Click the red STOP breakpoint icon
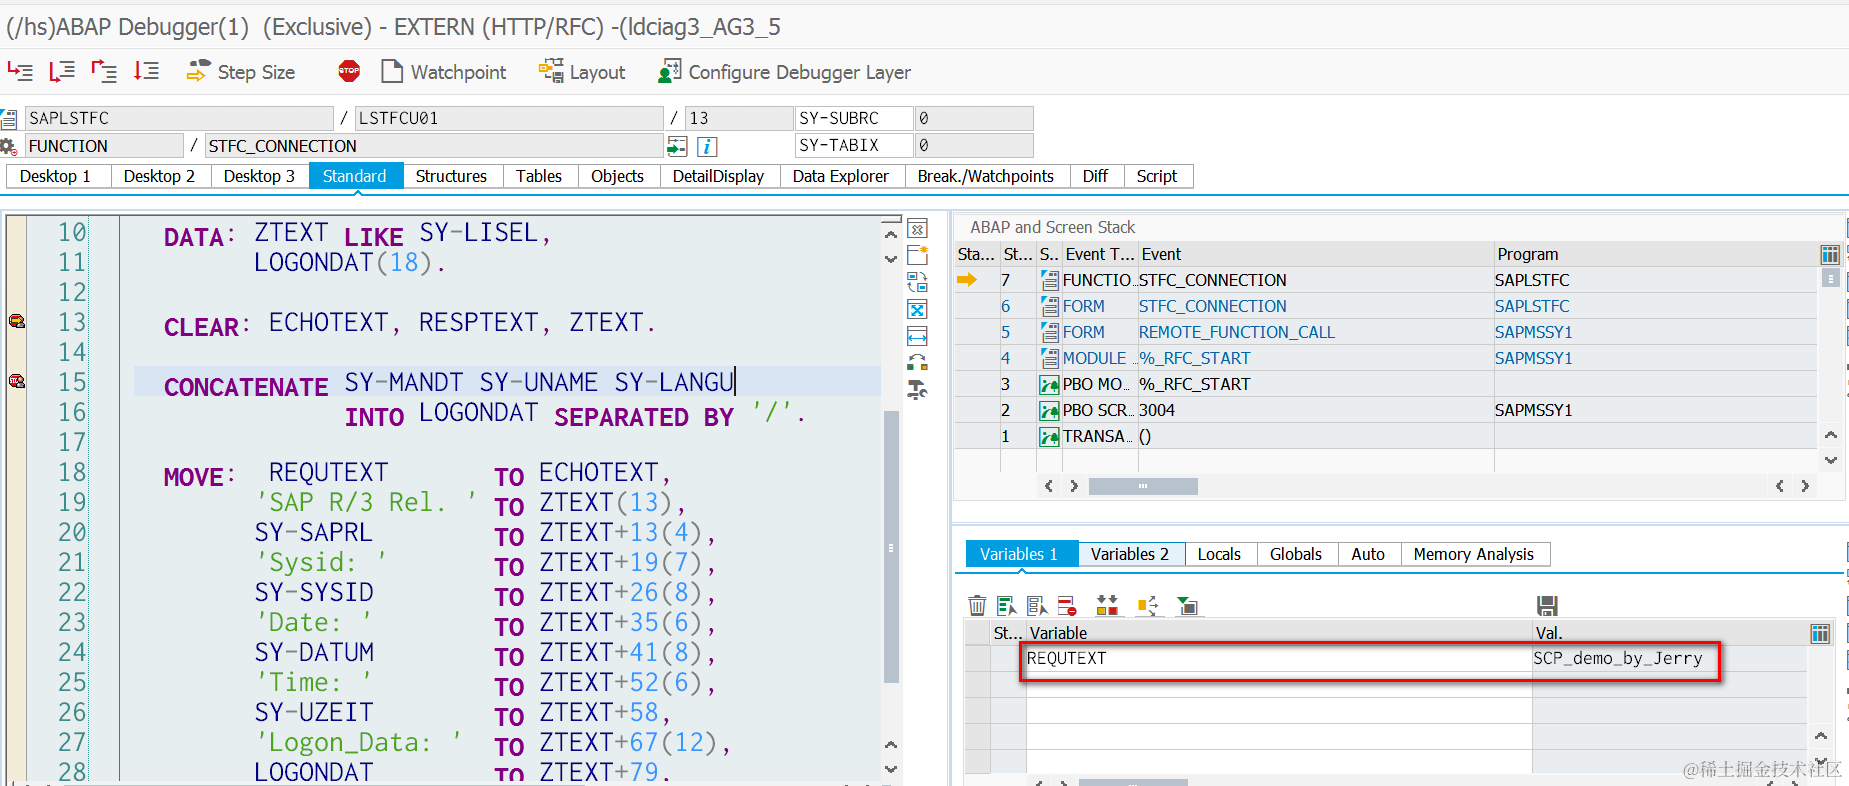Screen dimensions: 1849x786 (x=349, y=71)
